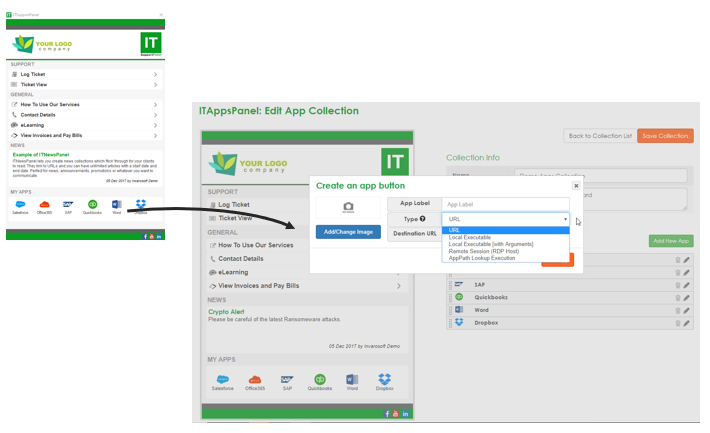Click the trash delete icon for Word row
Screen dimensions: 710x433
[677, 310]
